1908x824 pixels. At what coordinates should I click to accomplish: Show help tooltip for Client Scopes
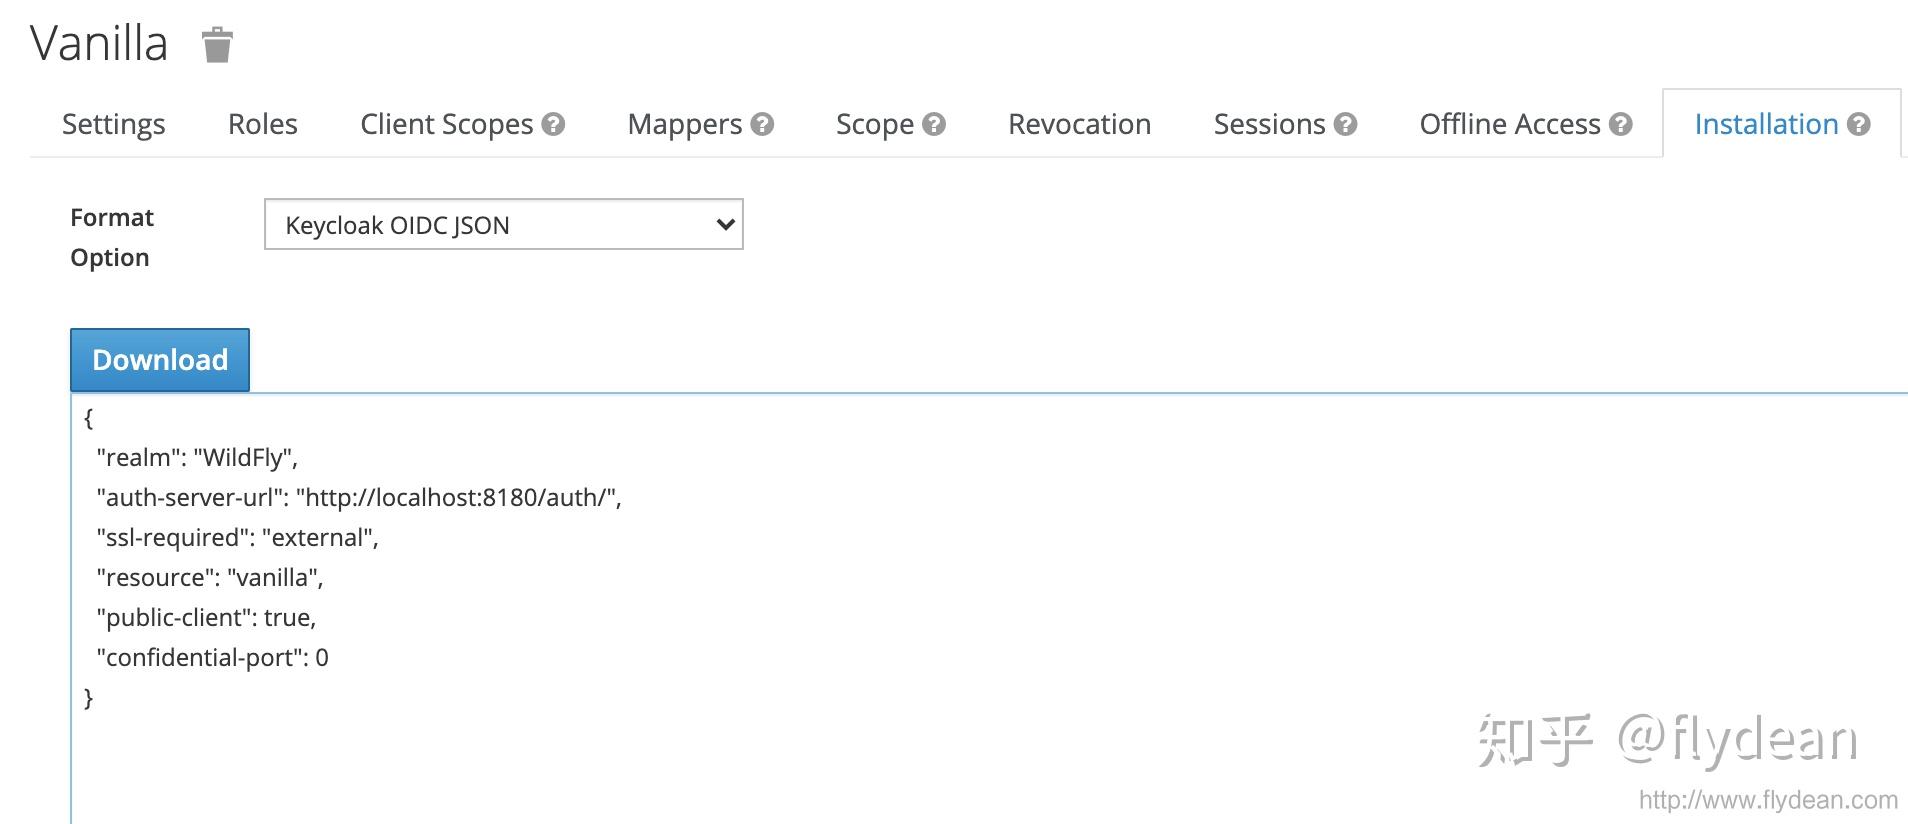553,124
